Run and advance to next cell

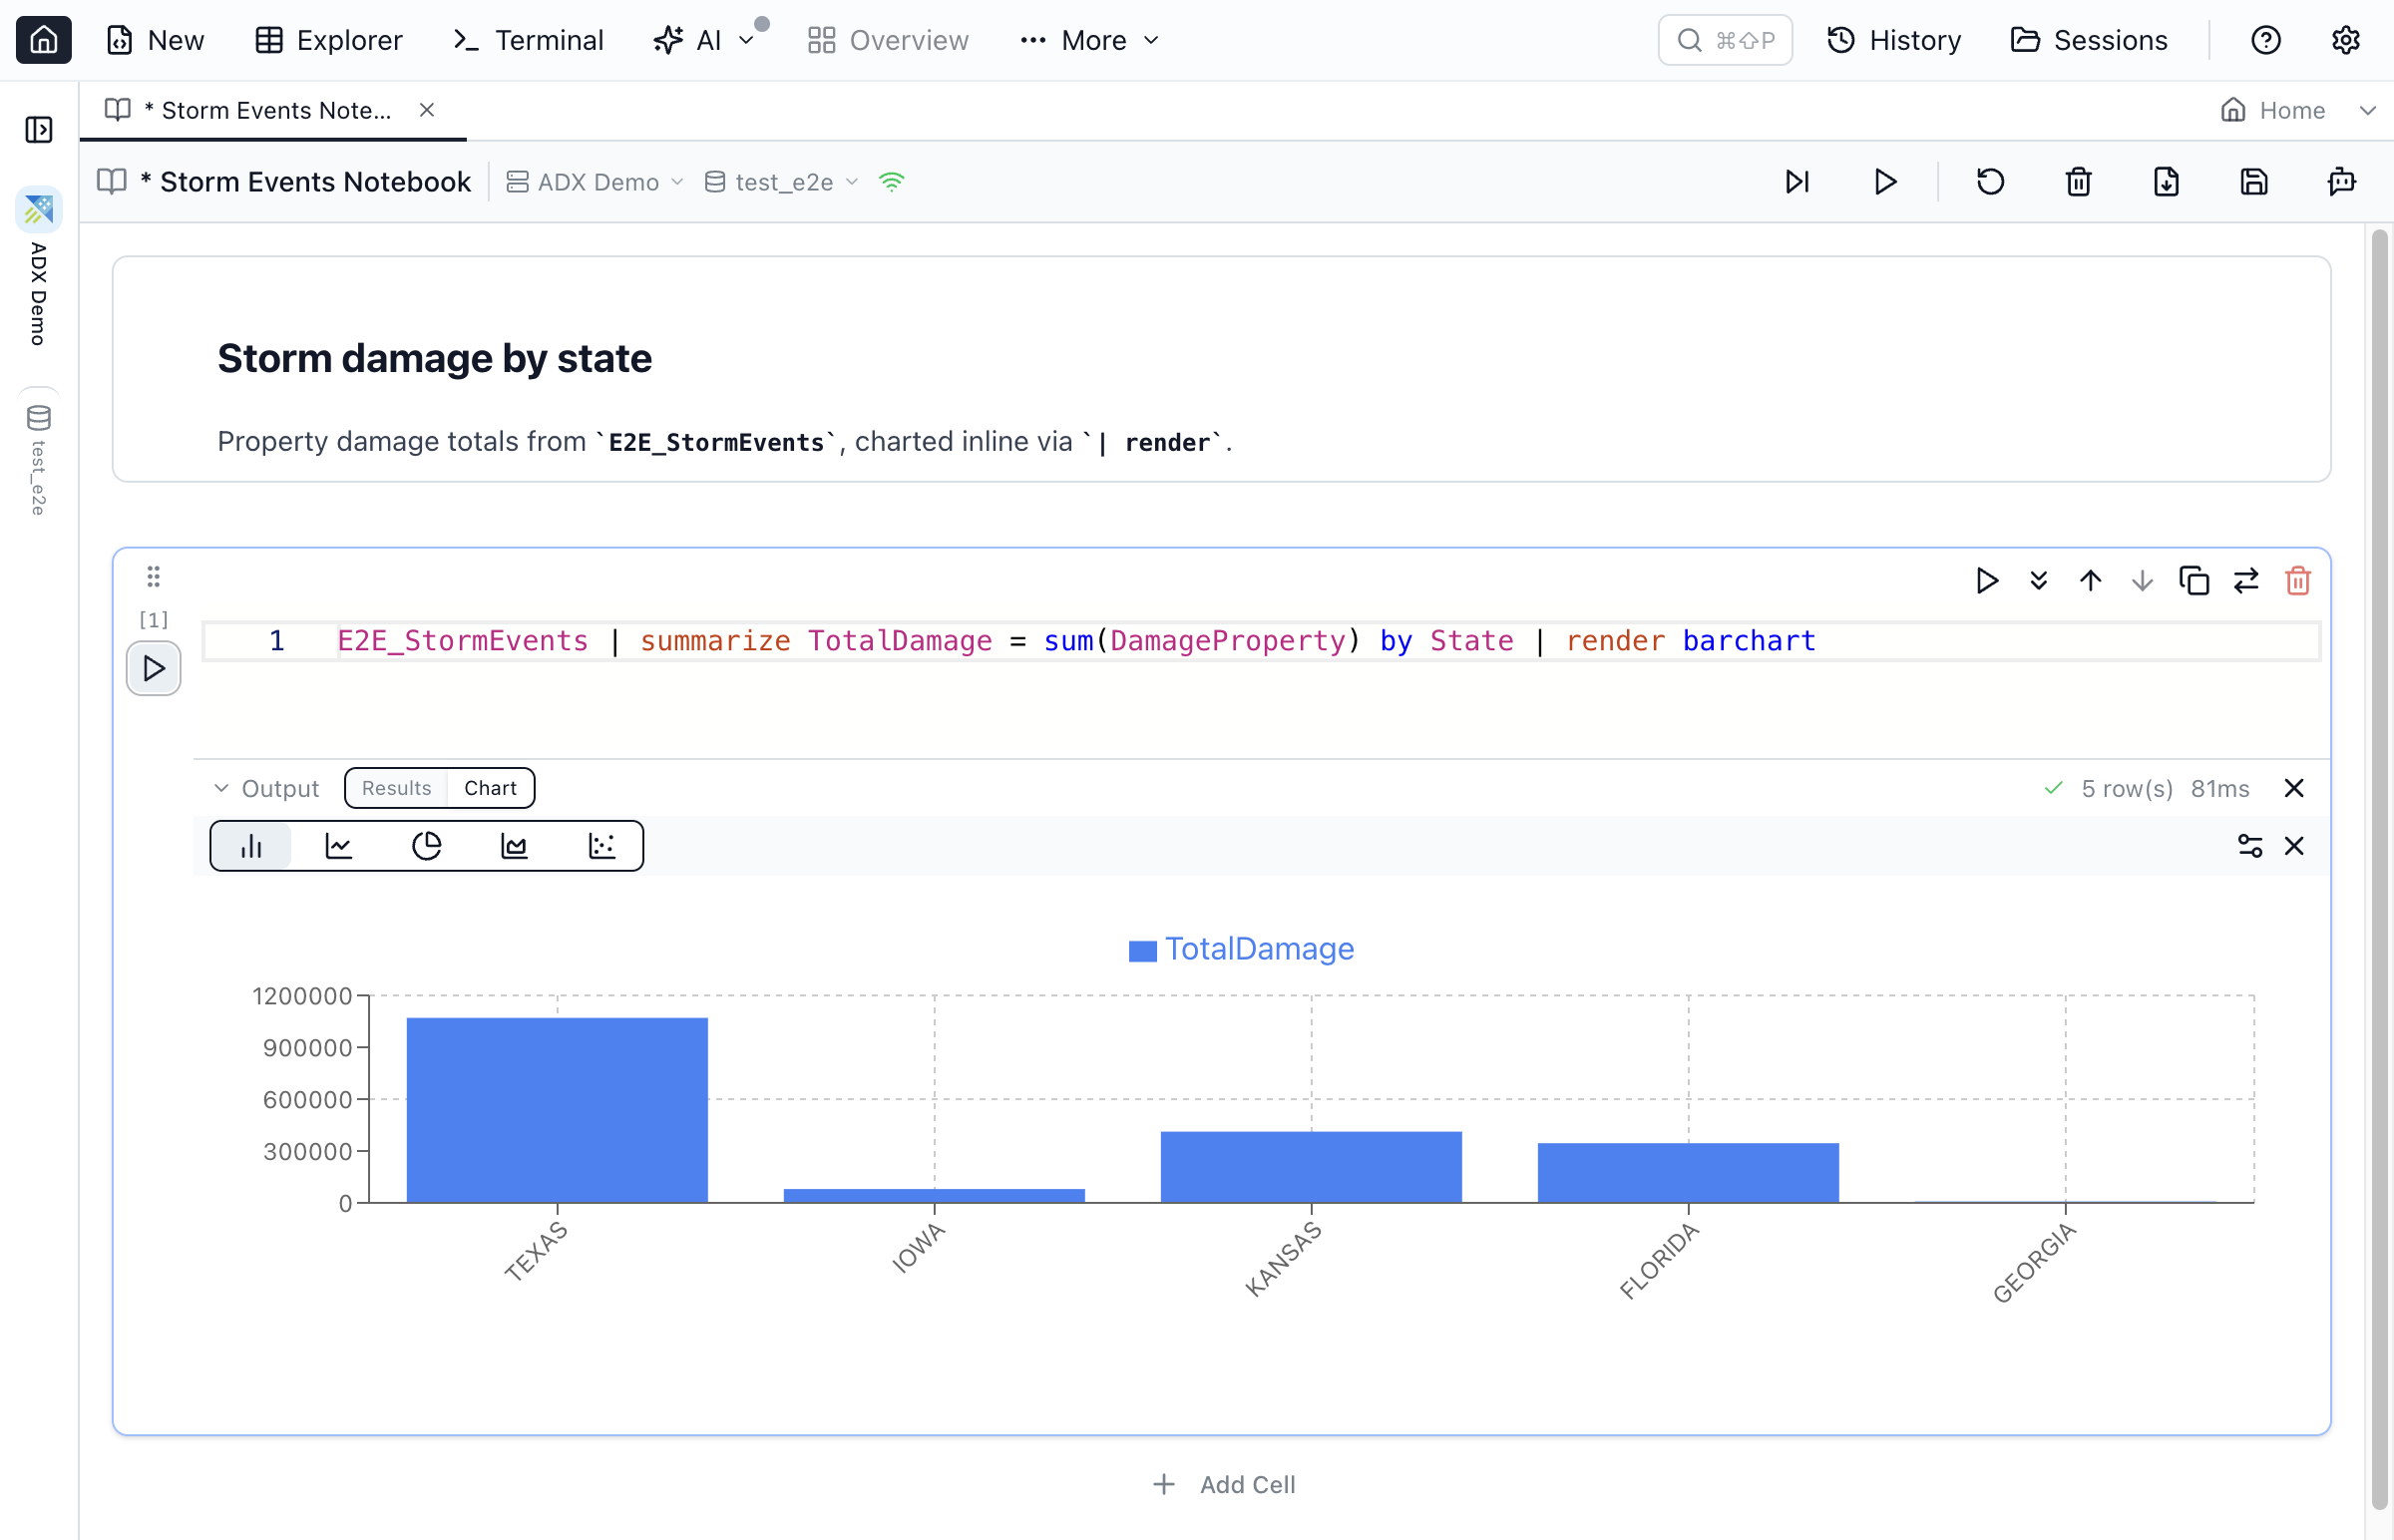pos(1797,182)
